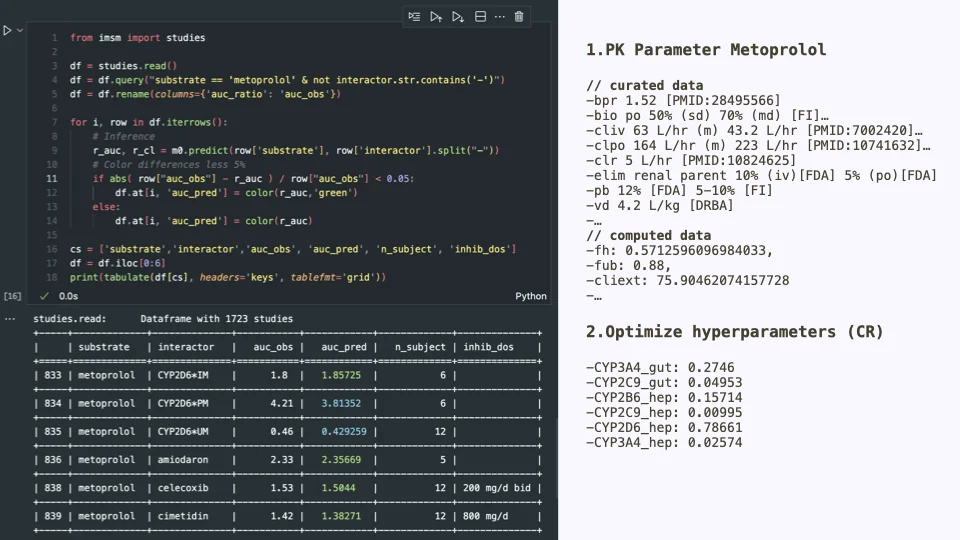Click the 'Color differences less 5%' comment
Image resolution: width=960 pixels, height=540 pixels.
pyautogui.click(x=169, y=164)
